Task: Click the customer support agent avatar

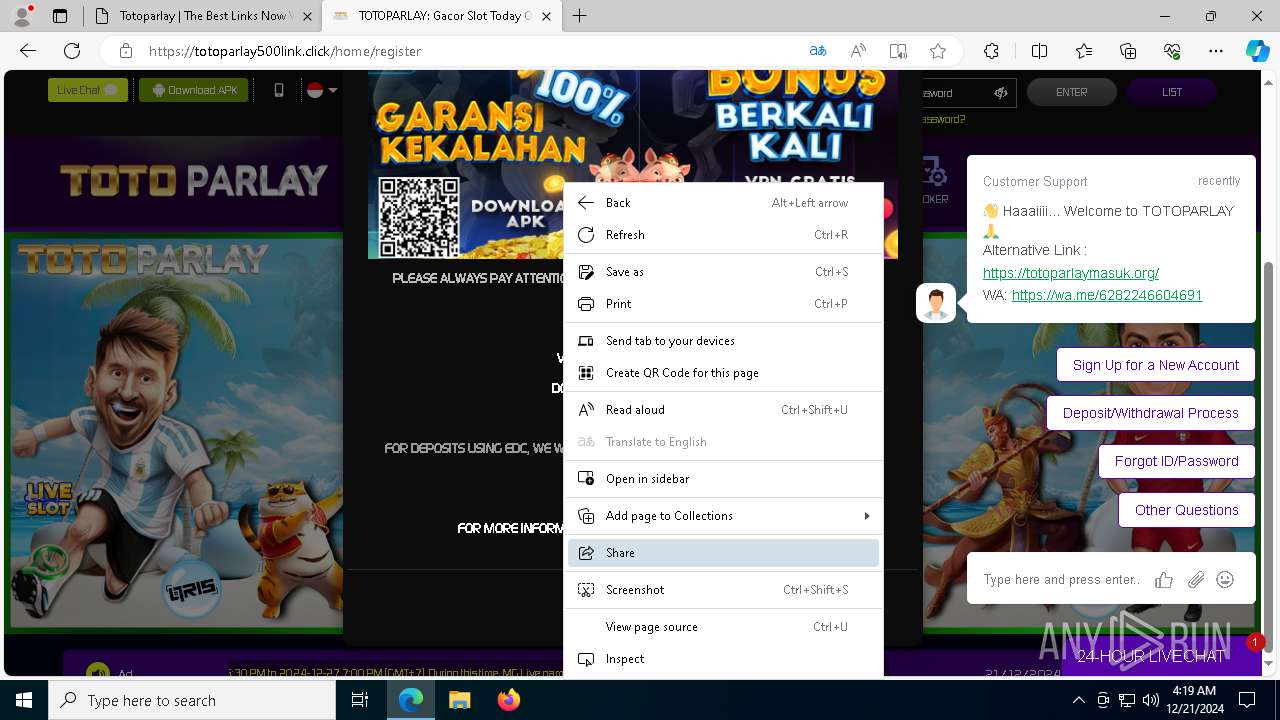Action: coord(936,303)
